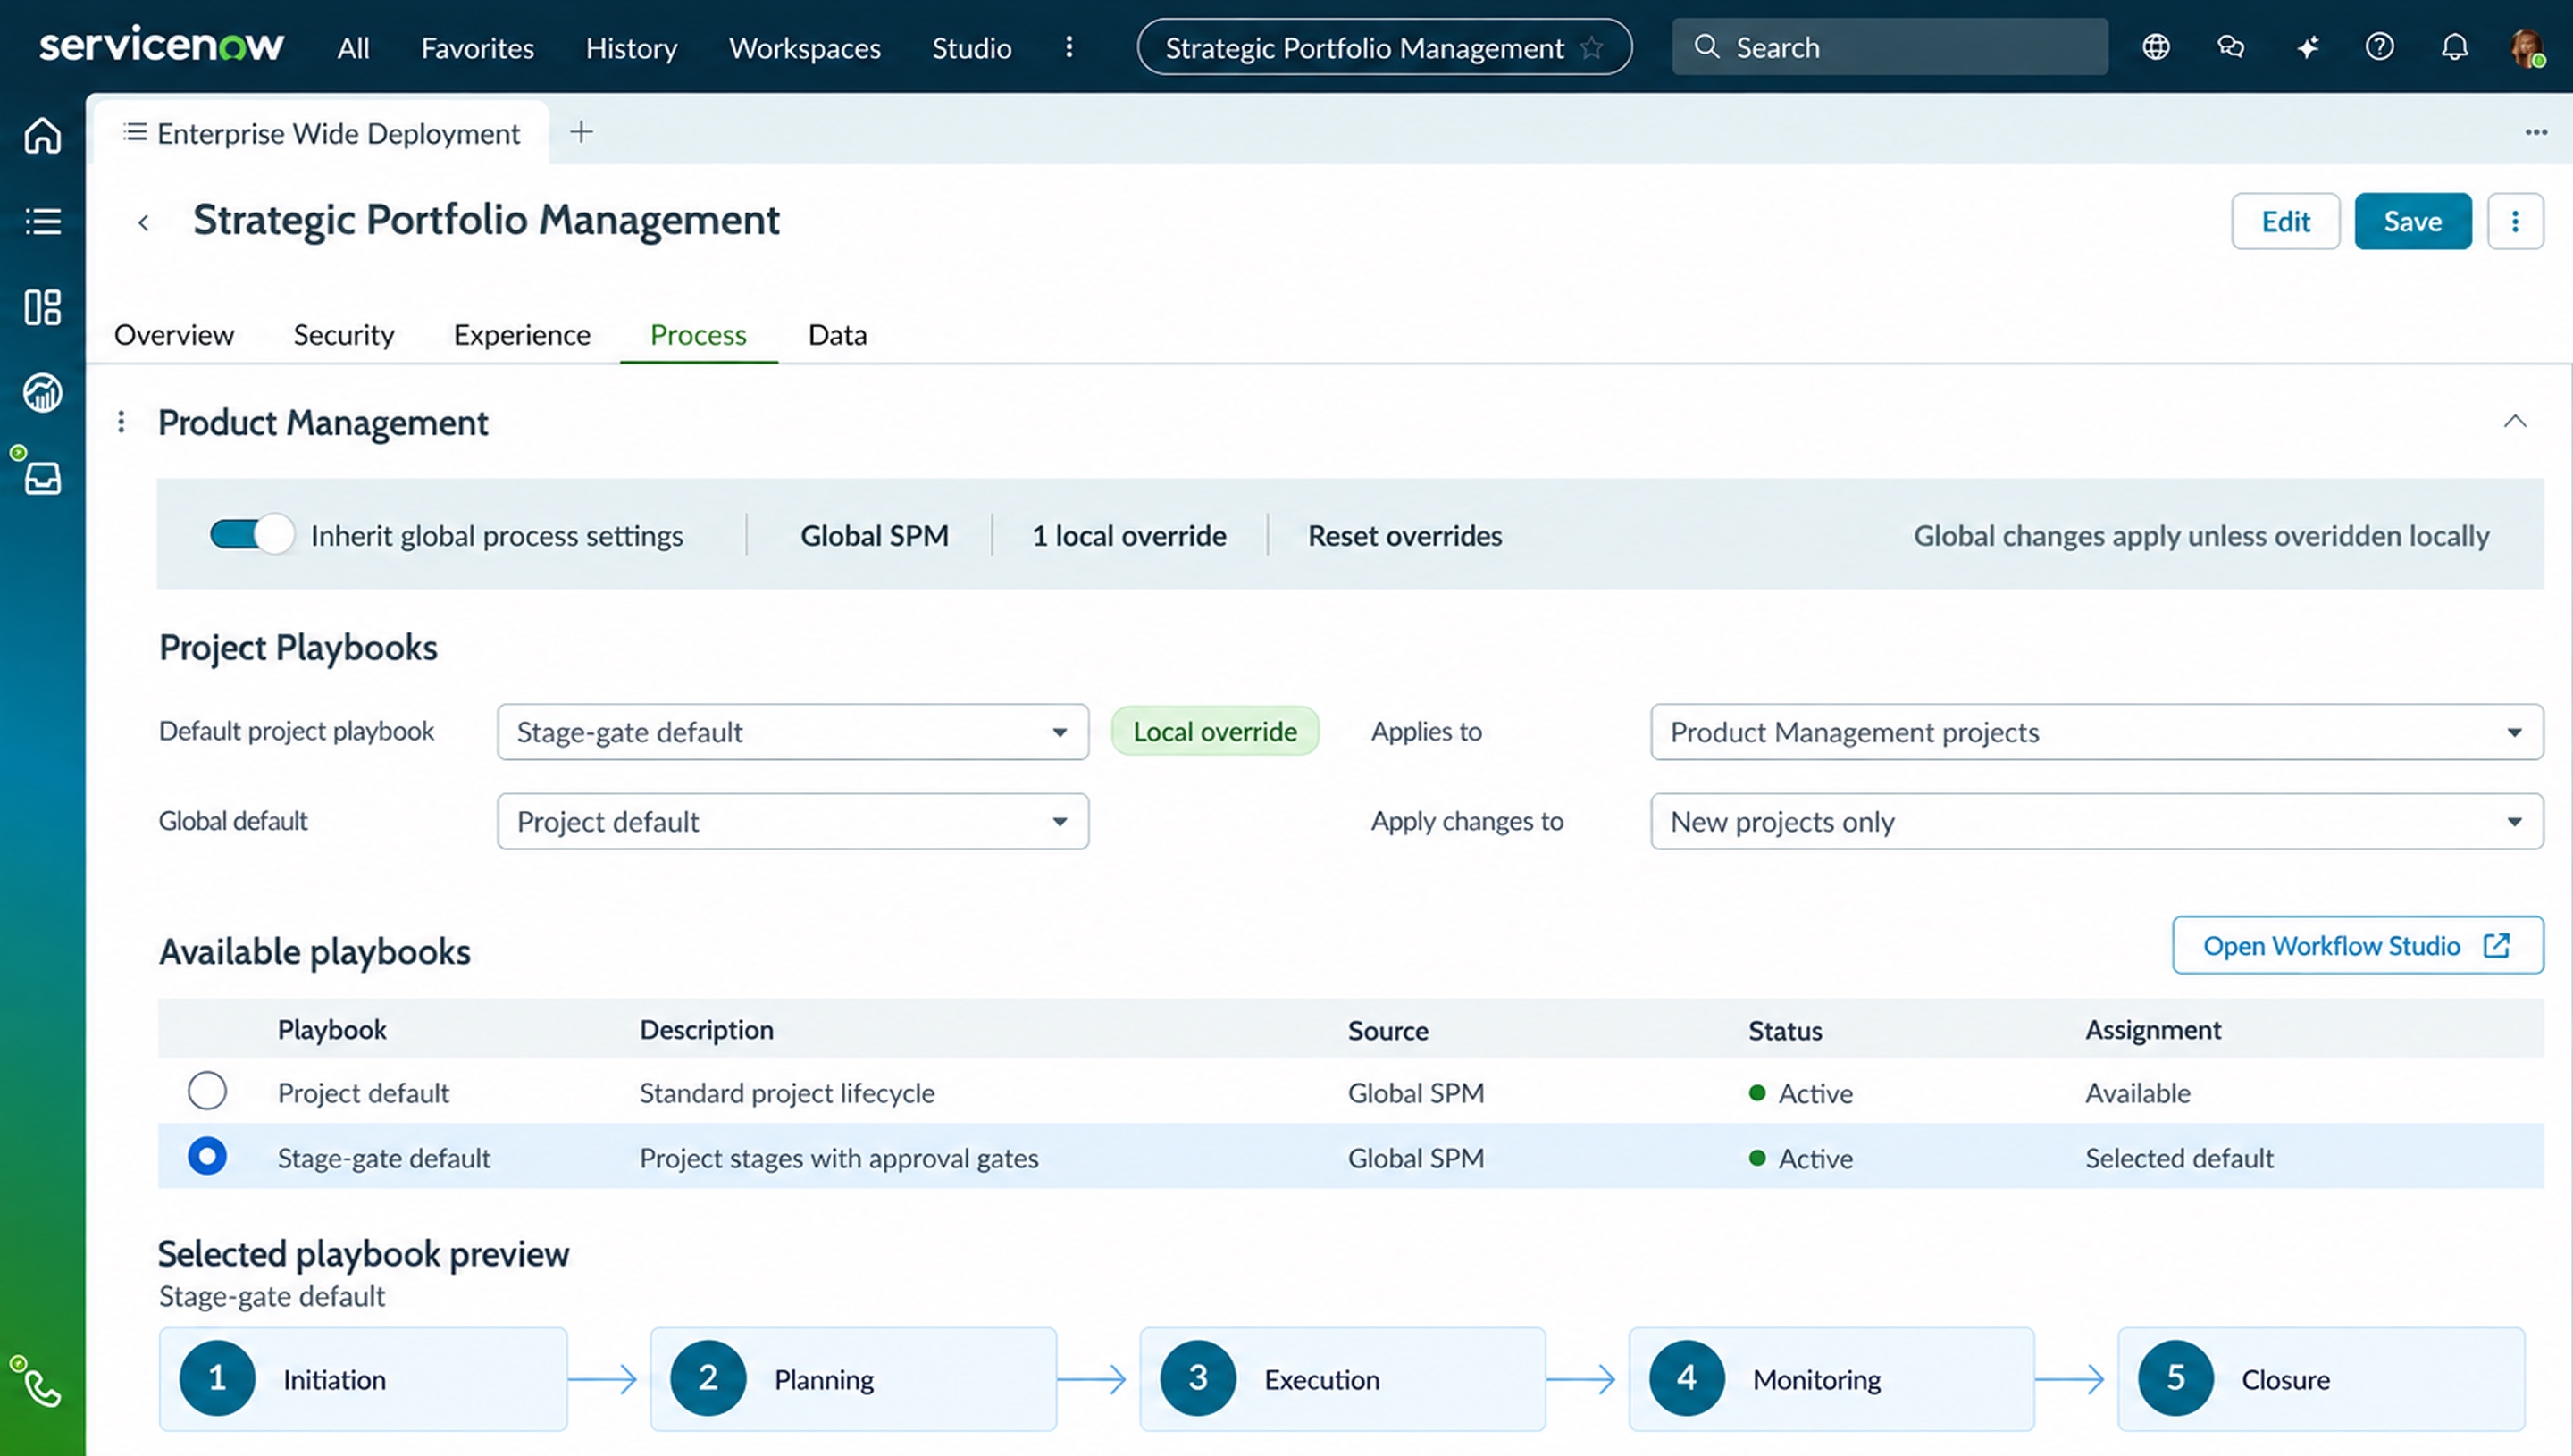
Task: Click Reset overrides
Action: point(1405,536)
